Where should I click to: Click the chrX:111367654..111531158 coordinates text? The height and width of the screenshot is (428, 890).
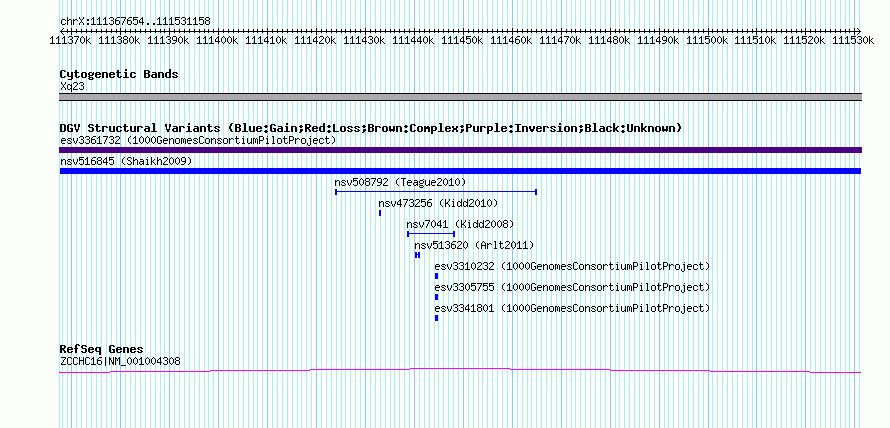[x=135, y=22]
